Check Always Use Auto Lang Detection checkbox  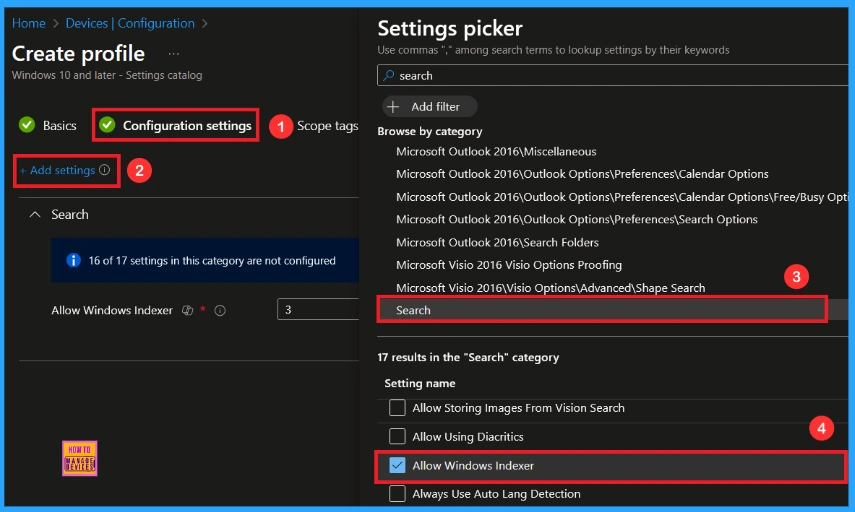click(x=397, y=493)
